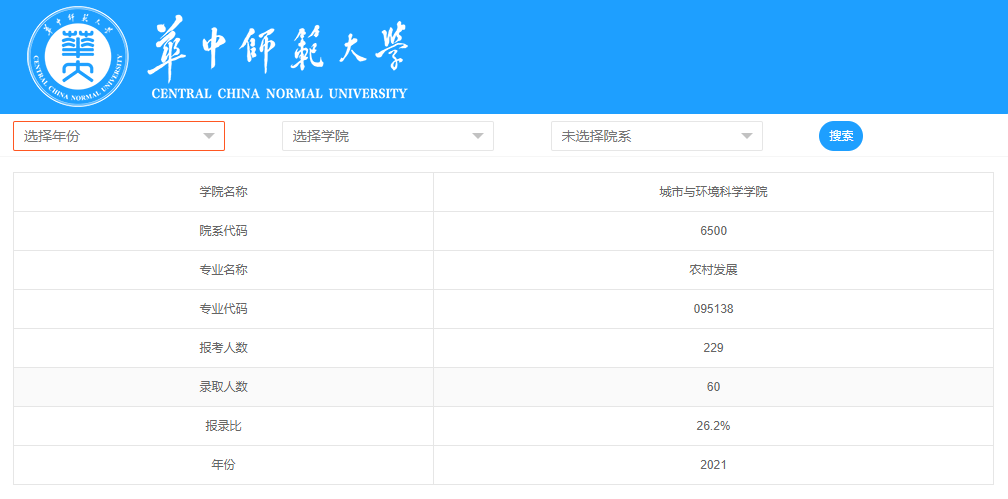Image resolution: width=1008 pixels, height=499 pixels.
Task: Select the 报录比 row label
Action: pos(223,426)
